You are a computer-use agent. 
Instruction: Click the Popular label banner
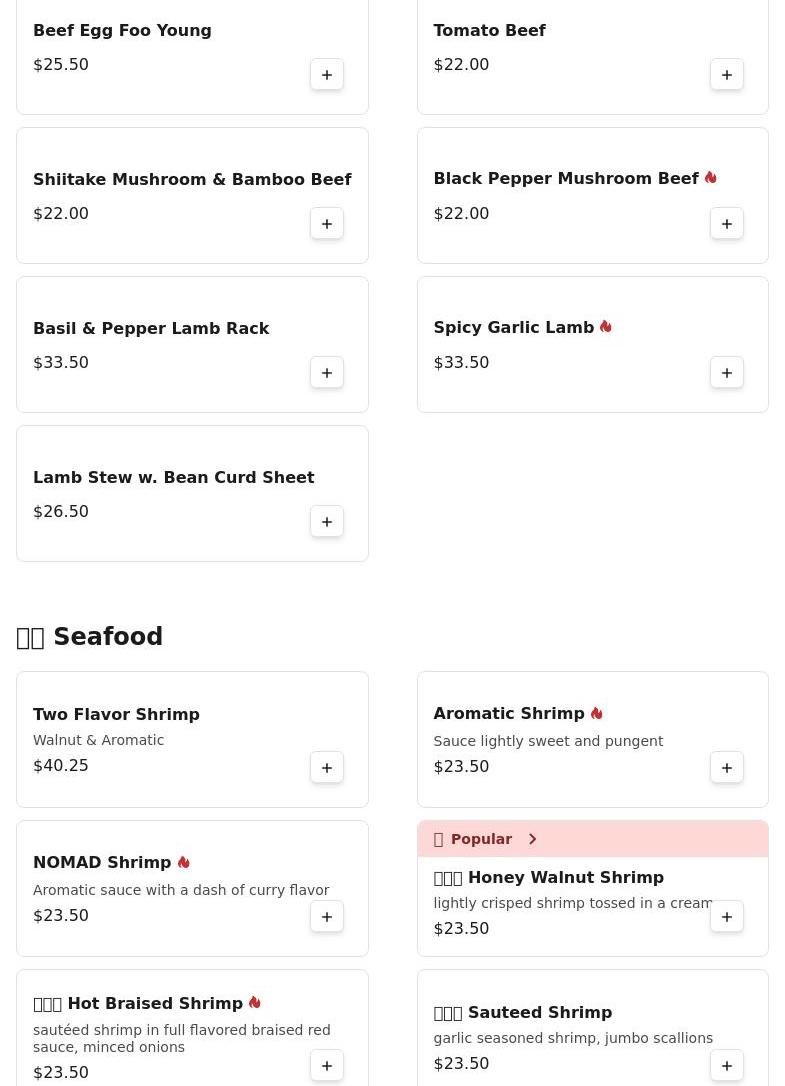[x=480, y=839]
